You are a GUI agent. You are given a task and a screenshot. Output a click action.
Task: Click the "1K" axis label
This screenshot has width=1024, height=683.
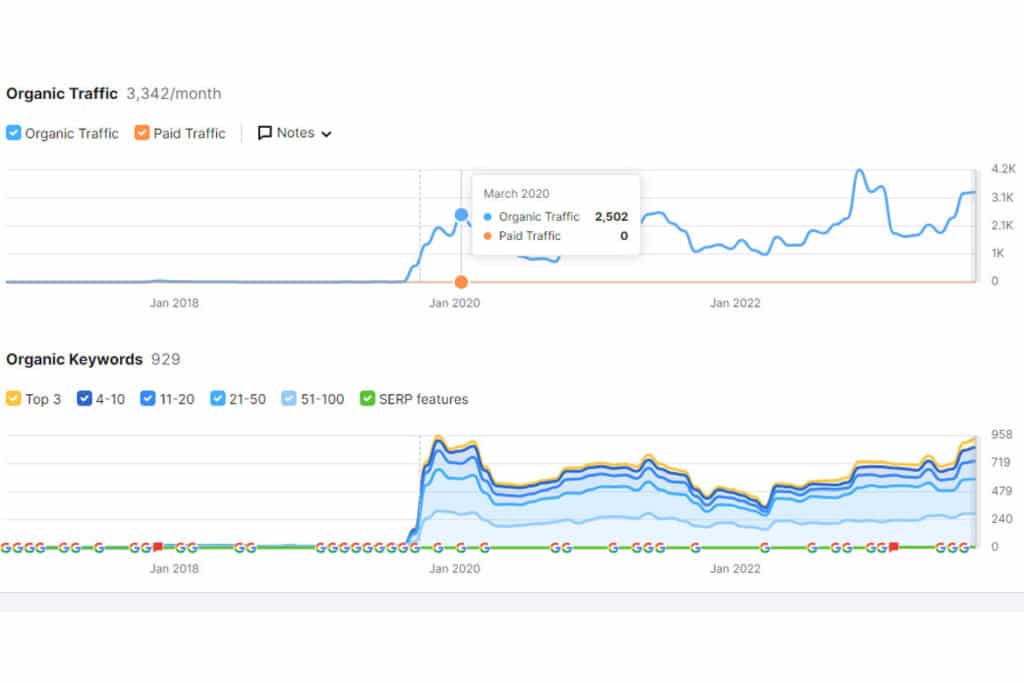point(998,253)
